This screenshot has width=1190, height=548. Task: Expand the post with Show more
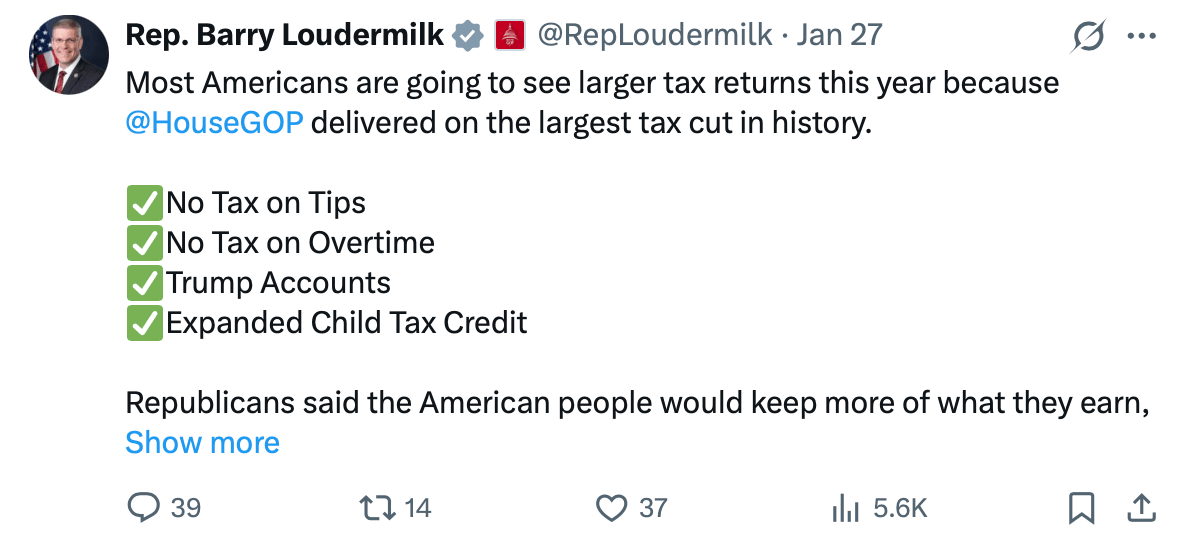click(x=202, y=442)
